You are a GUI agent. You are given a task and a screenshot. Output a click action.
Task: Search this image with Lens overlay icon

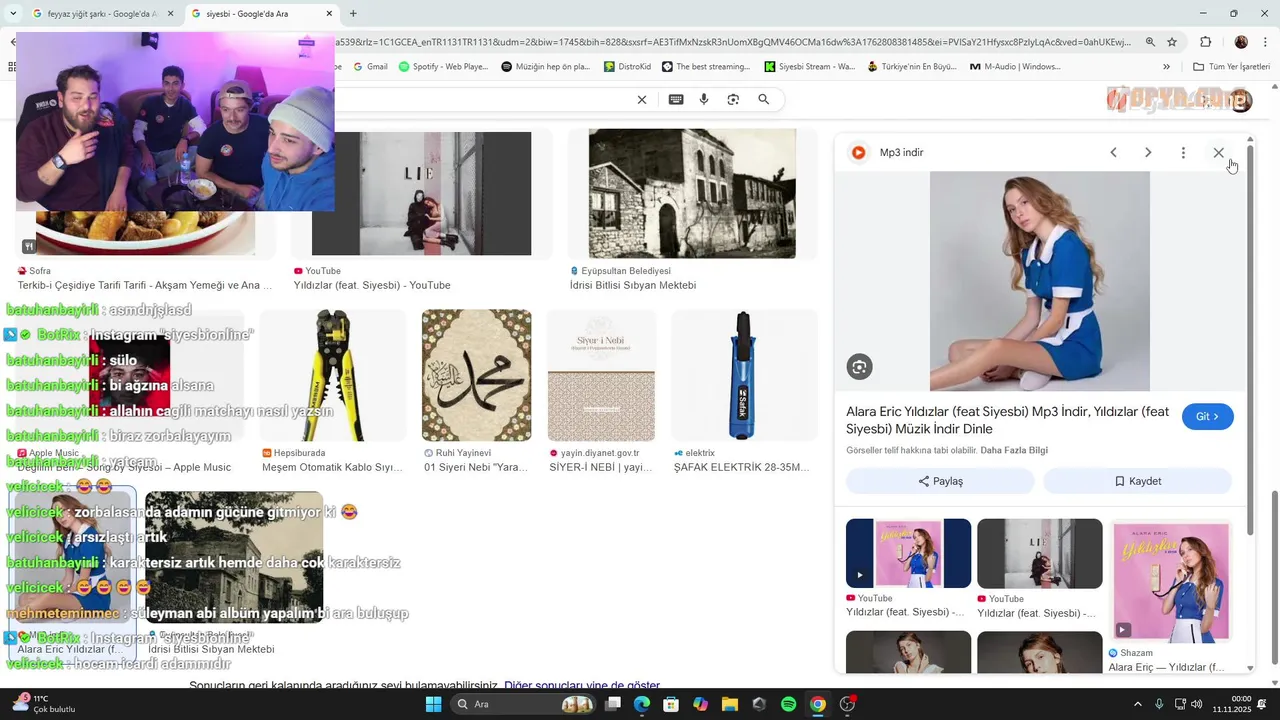pyautogui.click(x=860, y=367)
